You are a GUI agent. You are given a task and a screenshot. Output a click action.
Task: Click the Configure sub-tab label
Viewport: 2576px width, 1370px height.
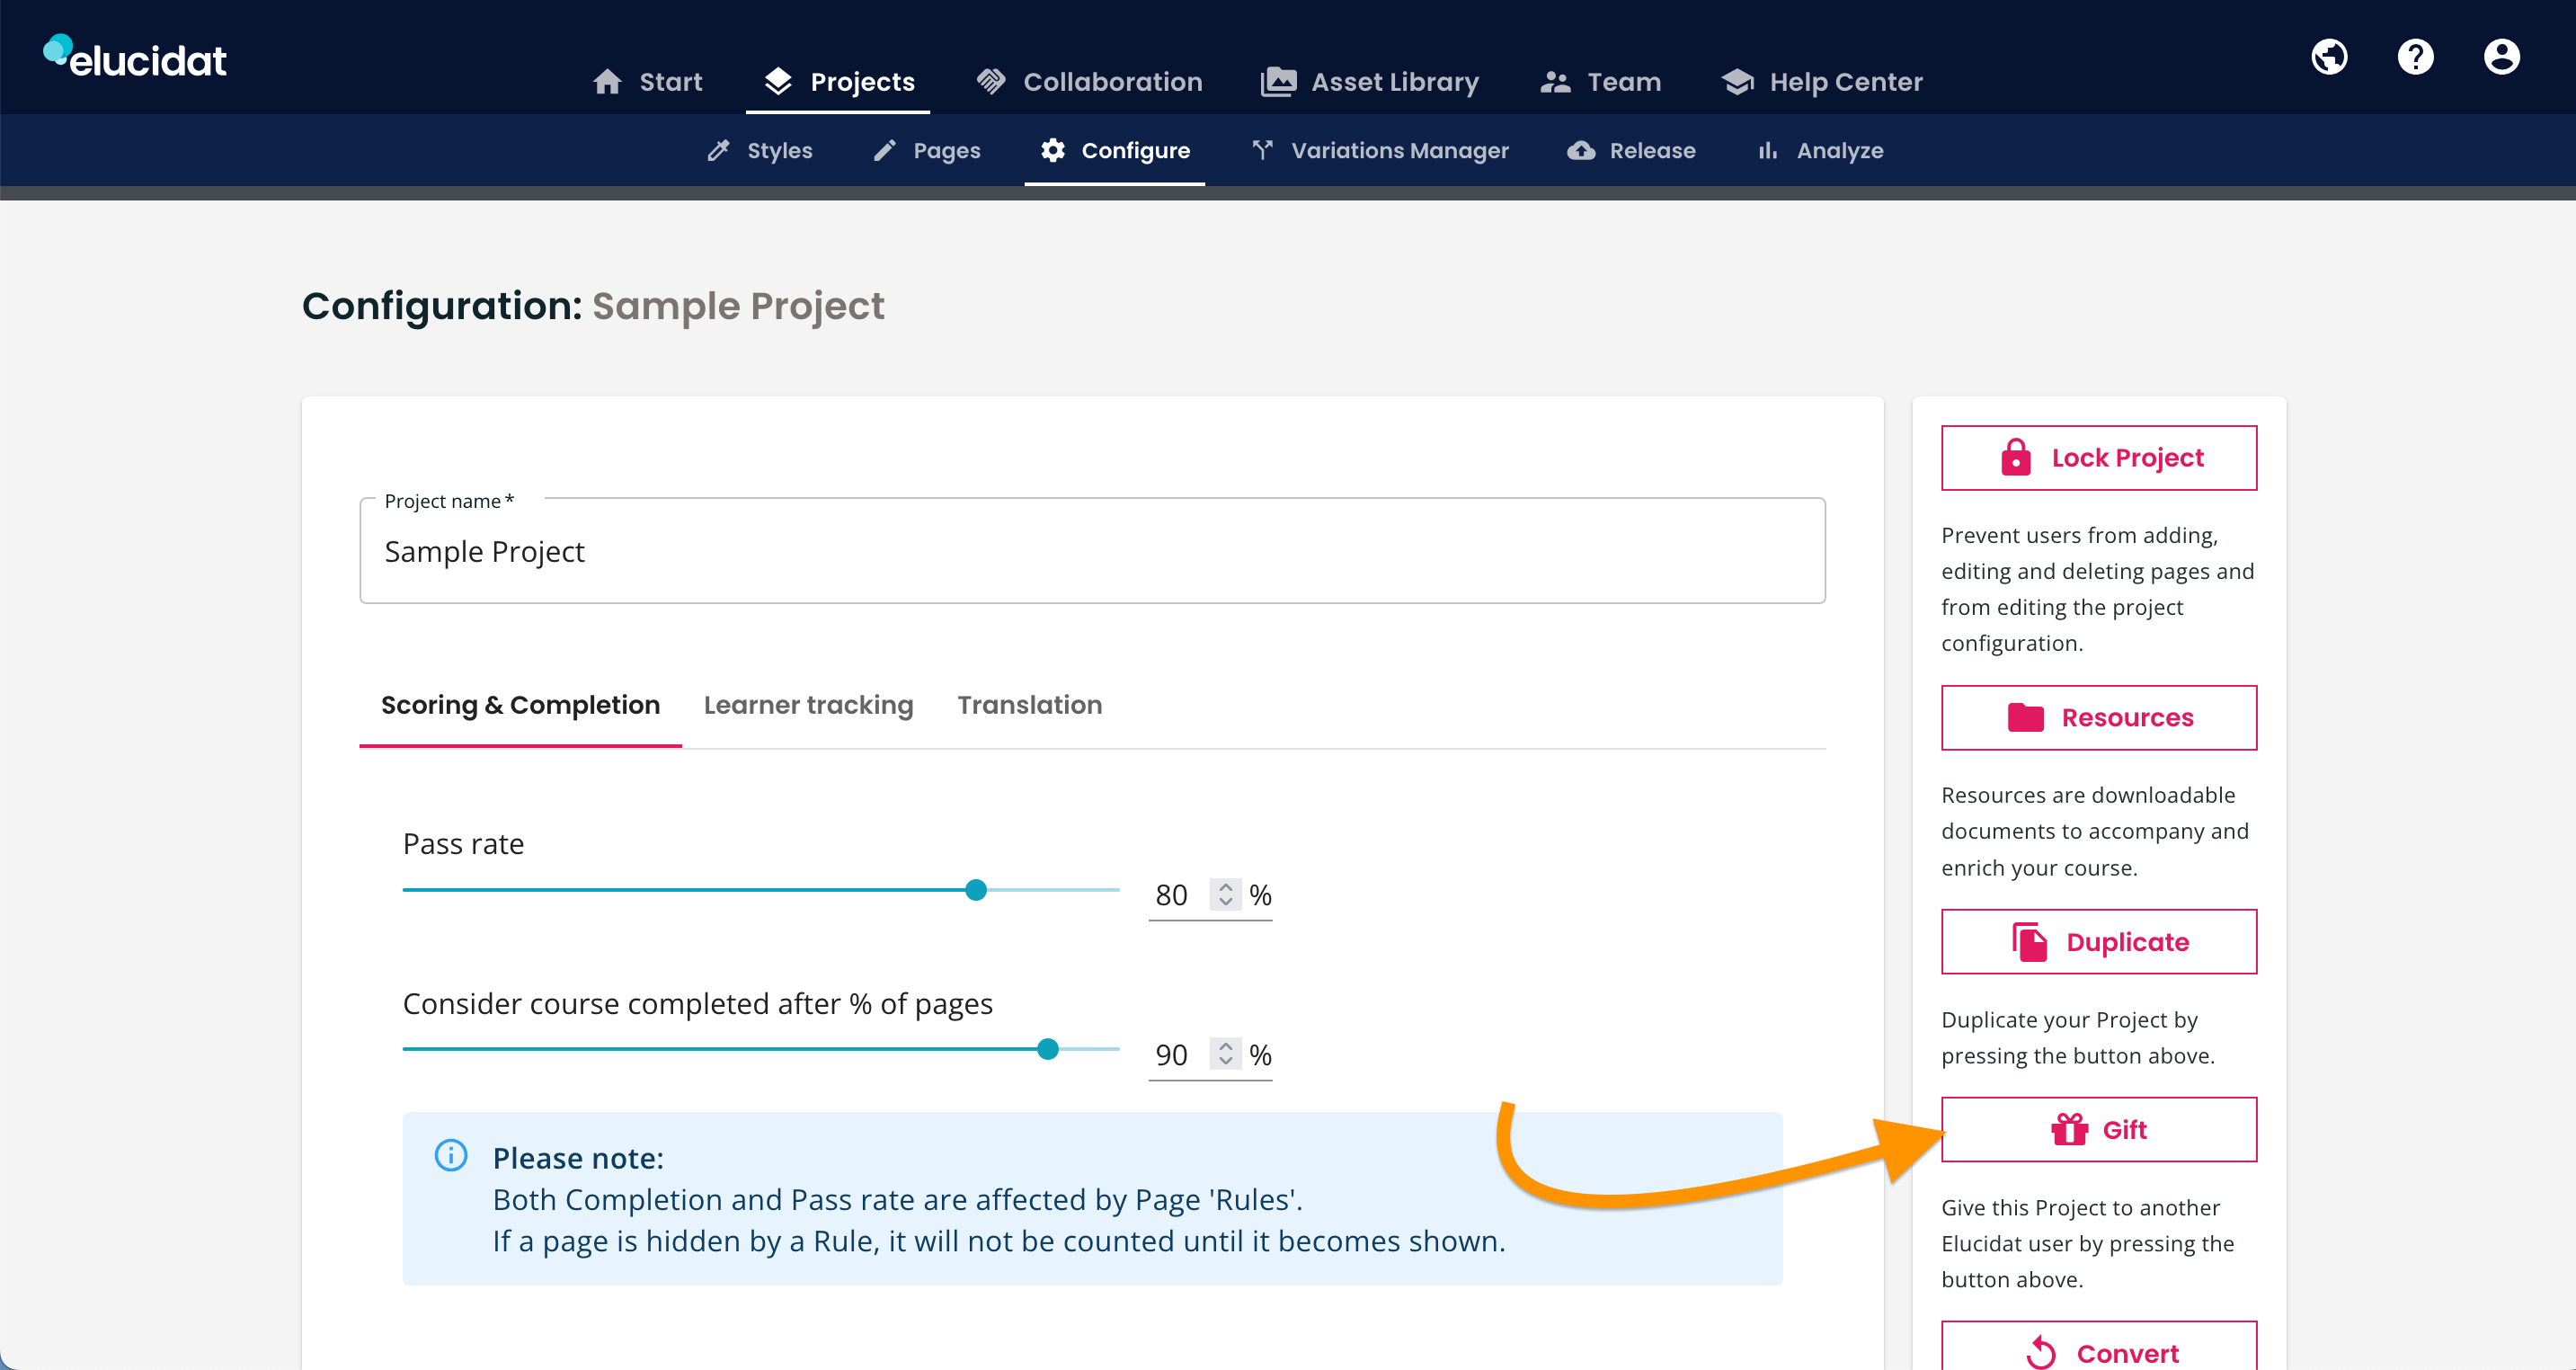pyautogui.click(x=1135, y=151)
